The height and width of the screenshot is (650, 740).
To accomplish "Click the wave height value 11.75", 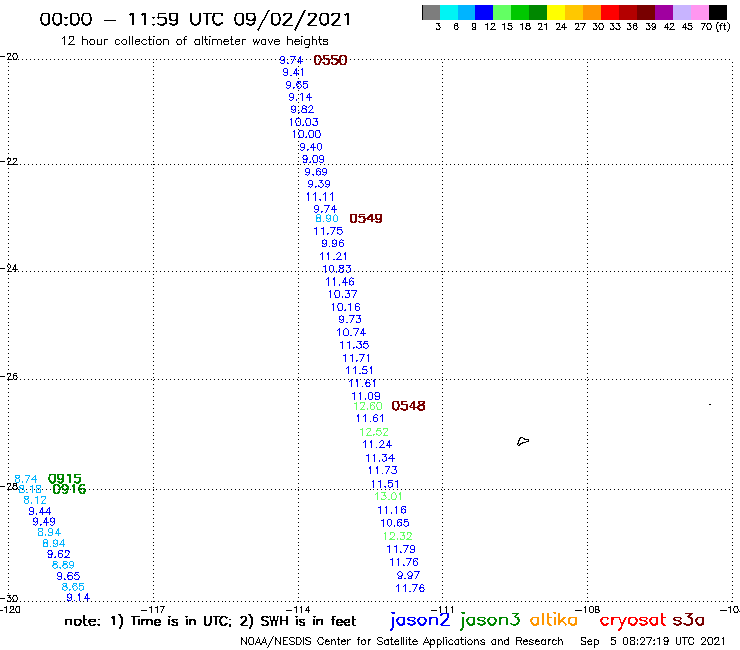I will [x=328, y=231].
